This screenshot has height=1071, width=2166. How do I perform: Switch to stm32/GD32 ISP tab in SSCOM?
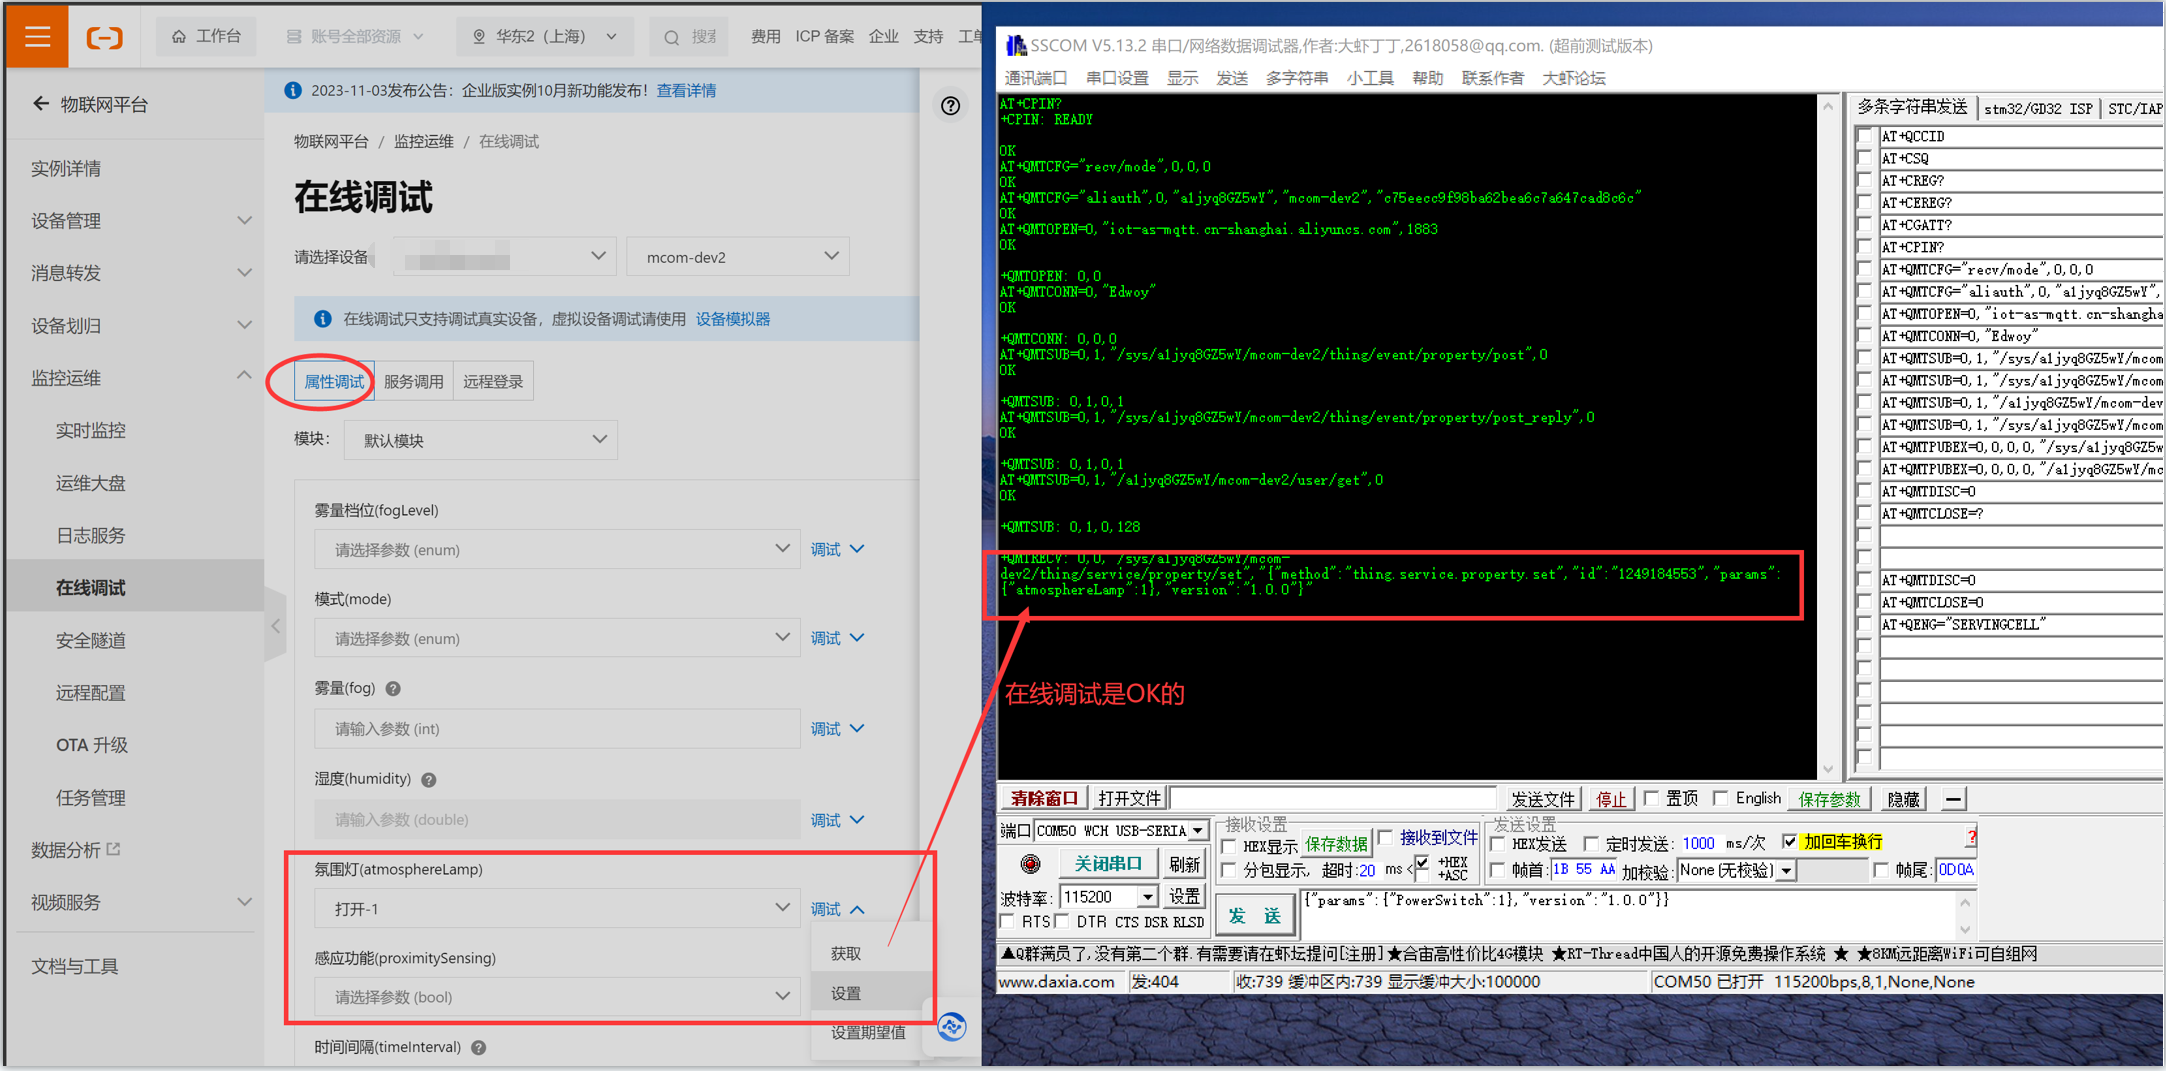click(x=2037, y=108)
